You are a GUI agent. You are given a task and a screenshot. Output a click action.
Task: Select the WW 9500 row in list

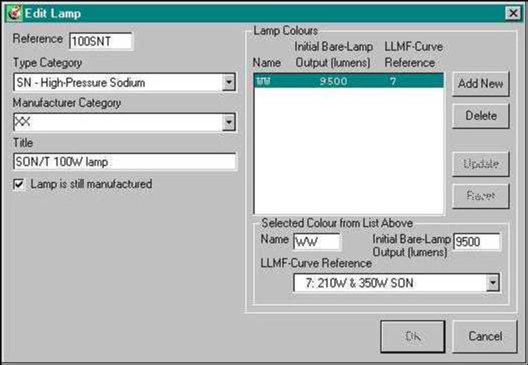tap(349, 81)
